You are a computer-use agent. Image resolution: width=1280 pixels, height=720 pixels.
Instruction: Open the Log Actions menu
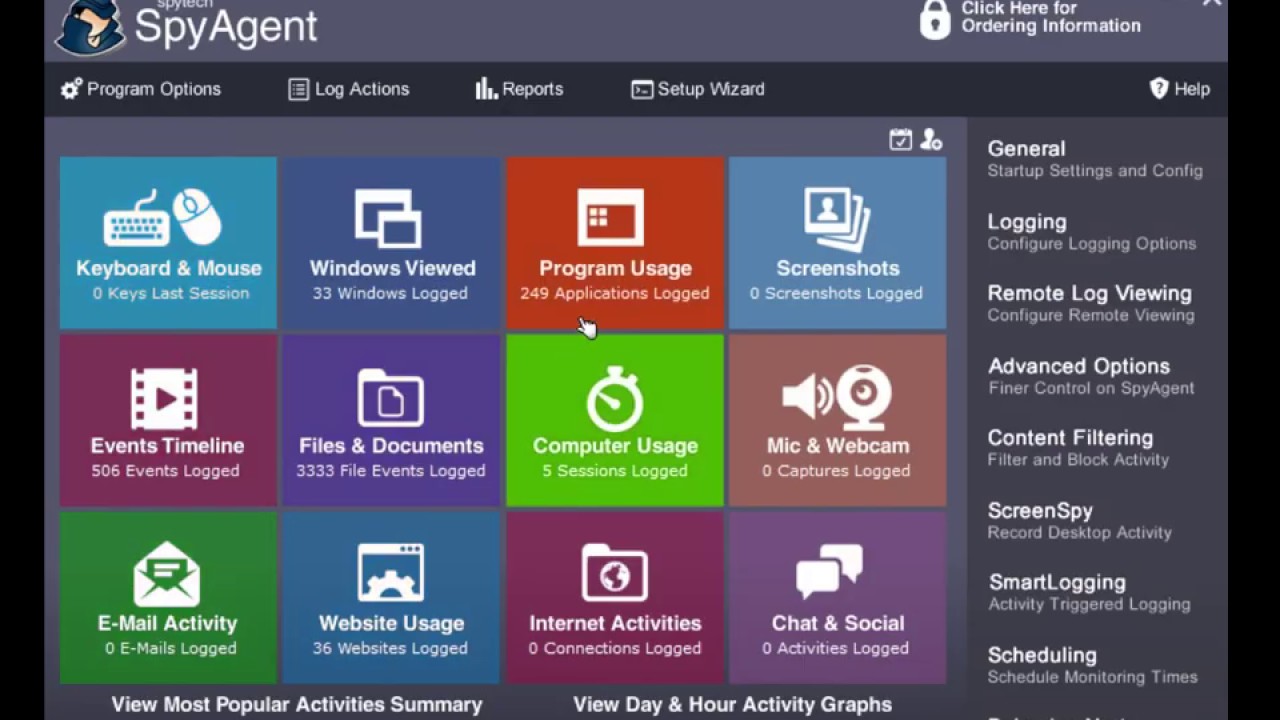pos(349,89)
